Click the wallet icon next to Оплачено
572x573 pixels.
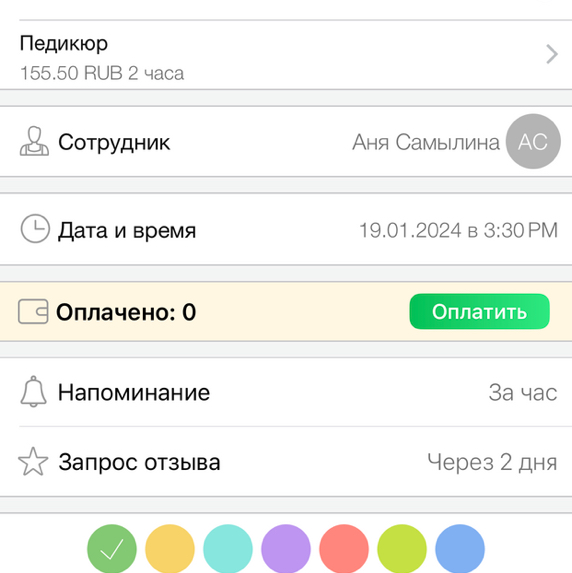[x=33, y=311]
